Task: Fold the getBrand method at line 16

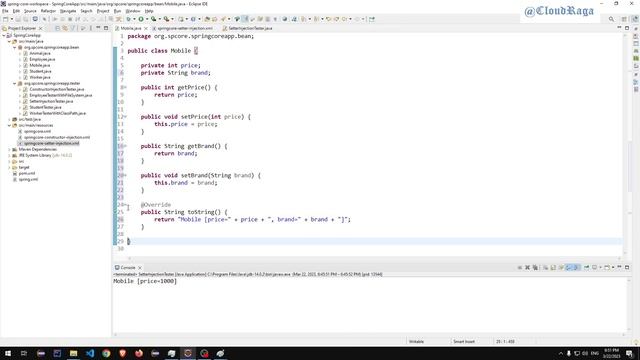Action: point(125,146)
